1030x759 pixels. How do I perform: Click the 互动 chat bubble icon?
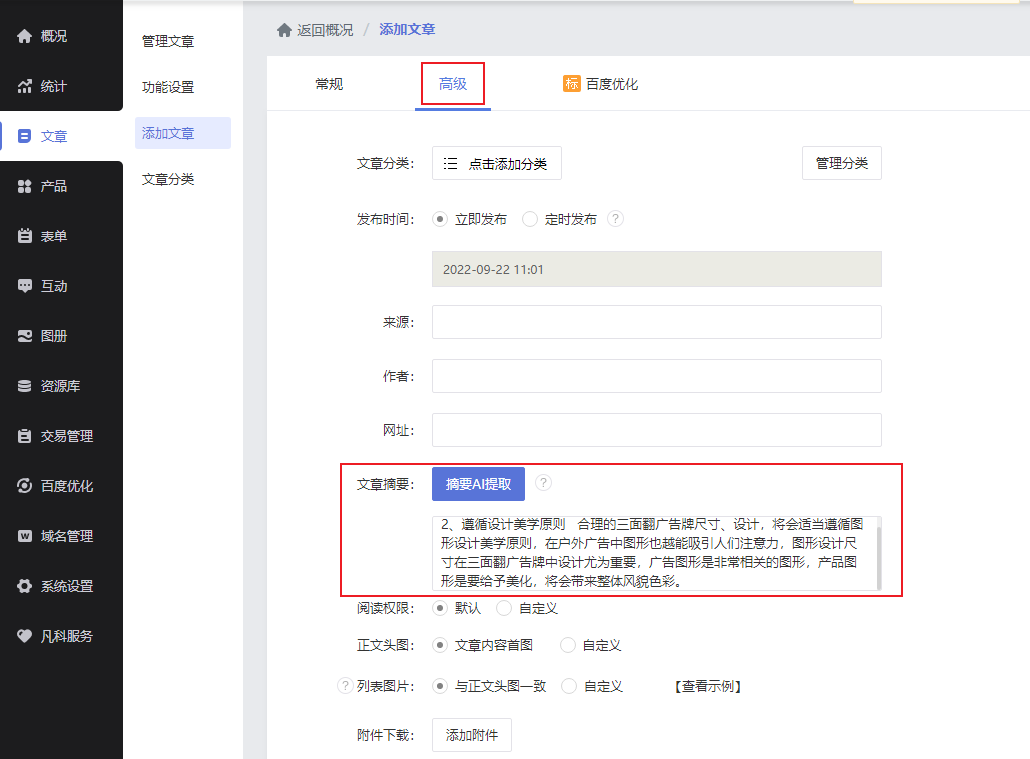(x=24, y=286)
